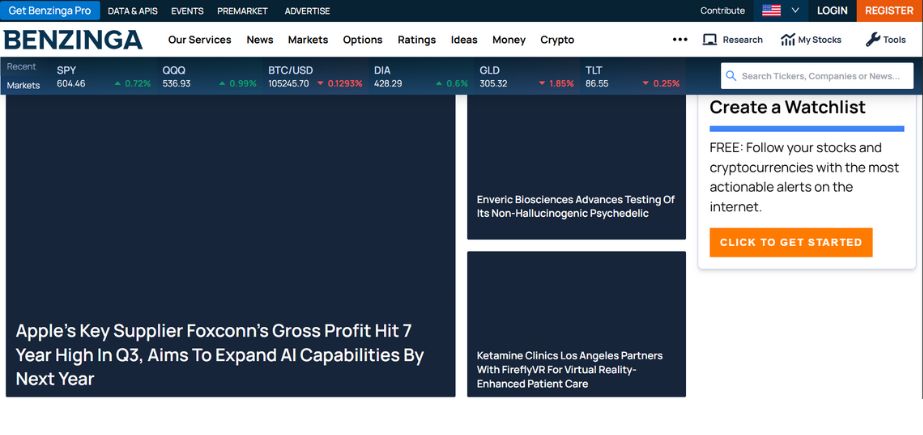Click the DIA green up arrow
The image size is (923, 435).
(x=439, y=84)
